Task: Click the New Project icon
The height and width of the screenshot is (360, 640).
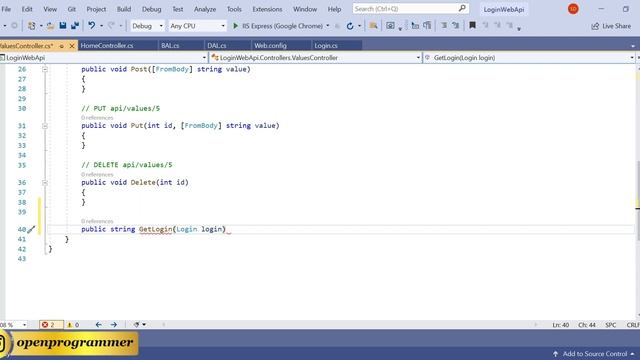Action: click(x=31, y=26)
